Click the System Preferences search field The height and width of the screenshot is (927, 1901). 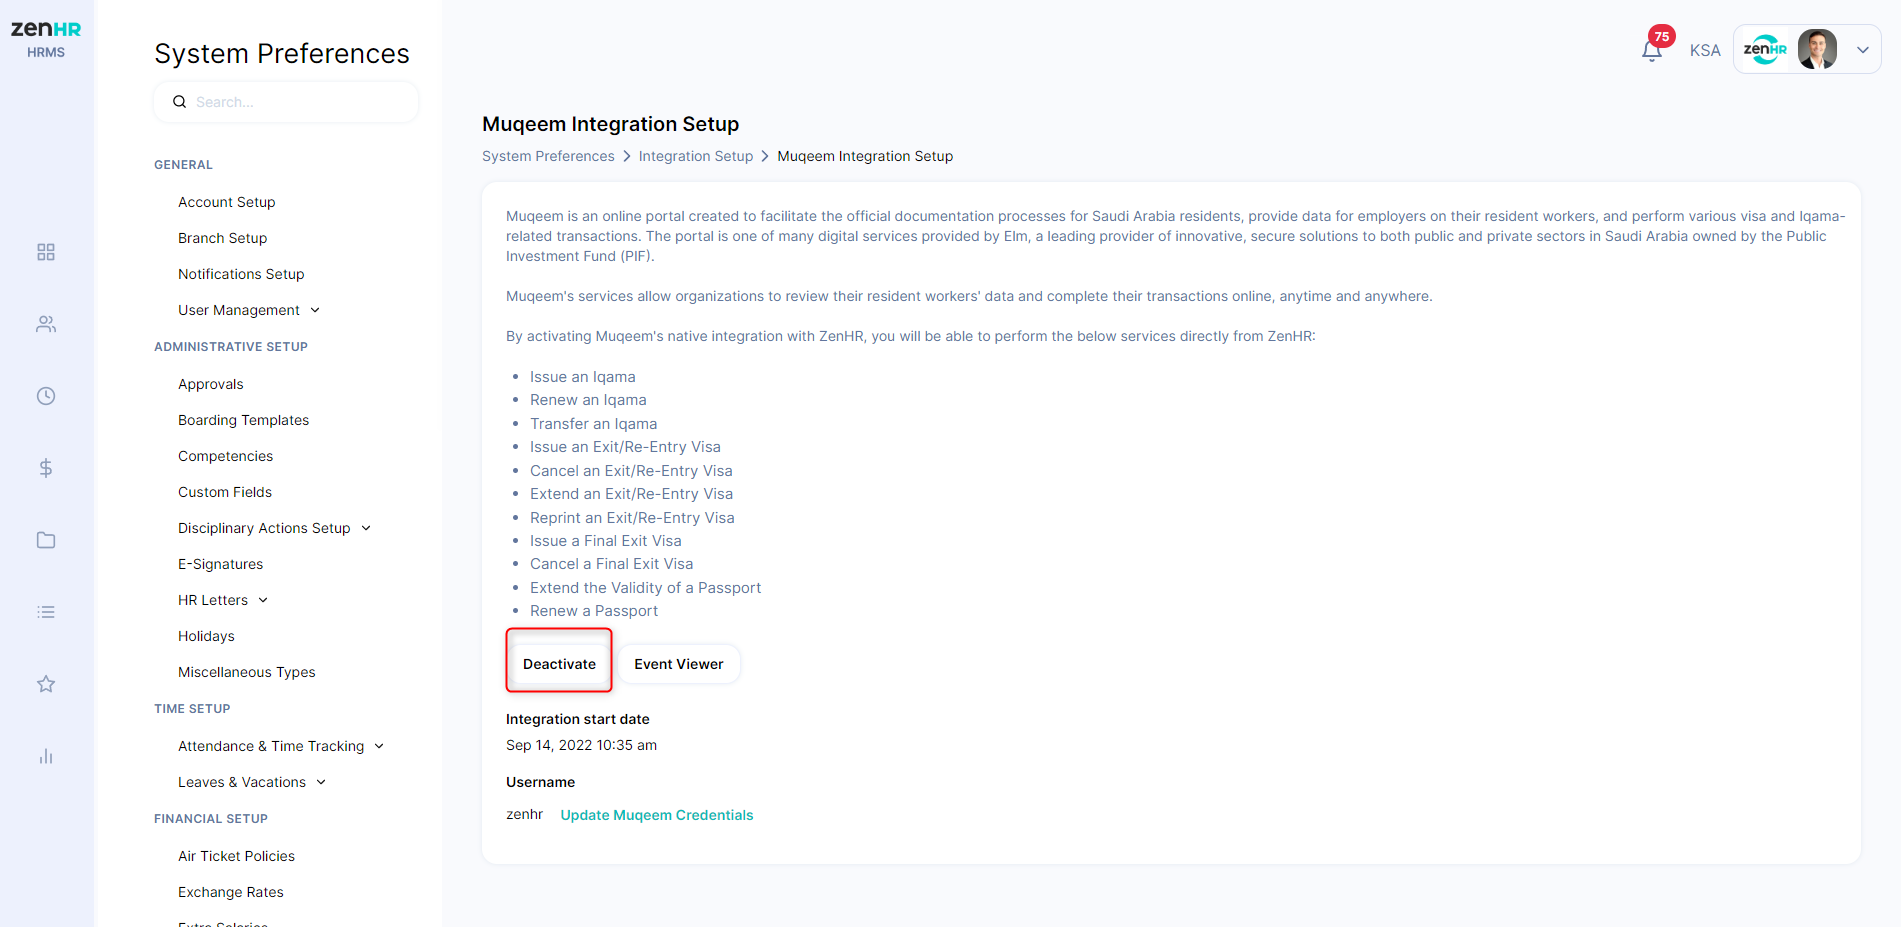click(286, 102)
